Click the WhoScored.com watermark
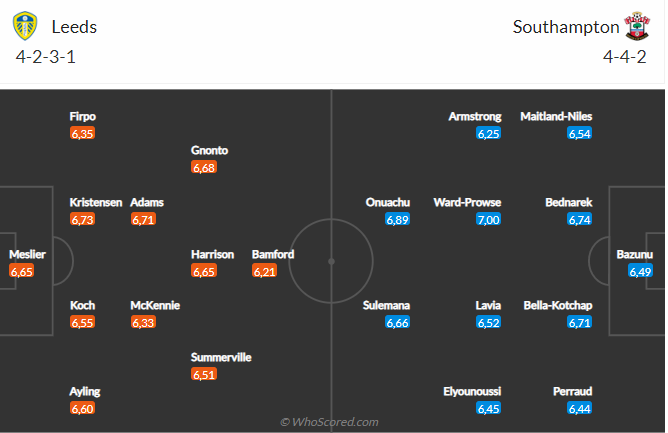The image size is (668, 433). point(329,422)
